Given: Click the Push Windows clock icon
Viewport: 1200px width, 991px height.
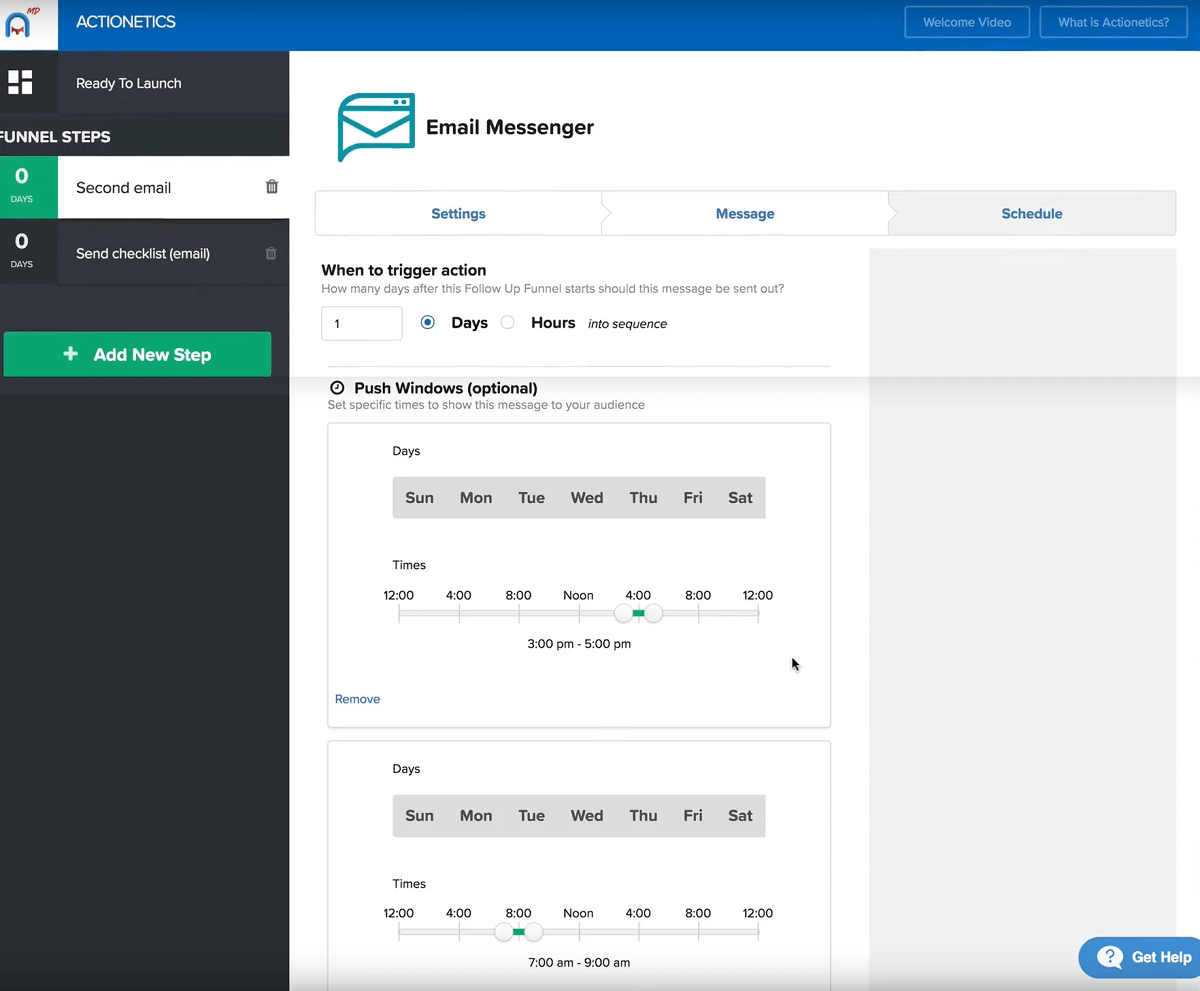Looking at the screenshot, I should point(337,388).
